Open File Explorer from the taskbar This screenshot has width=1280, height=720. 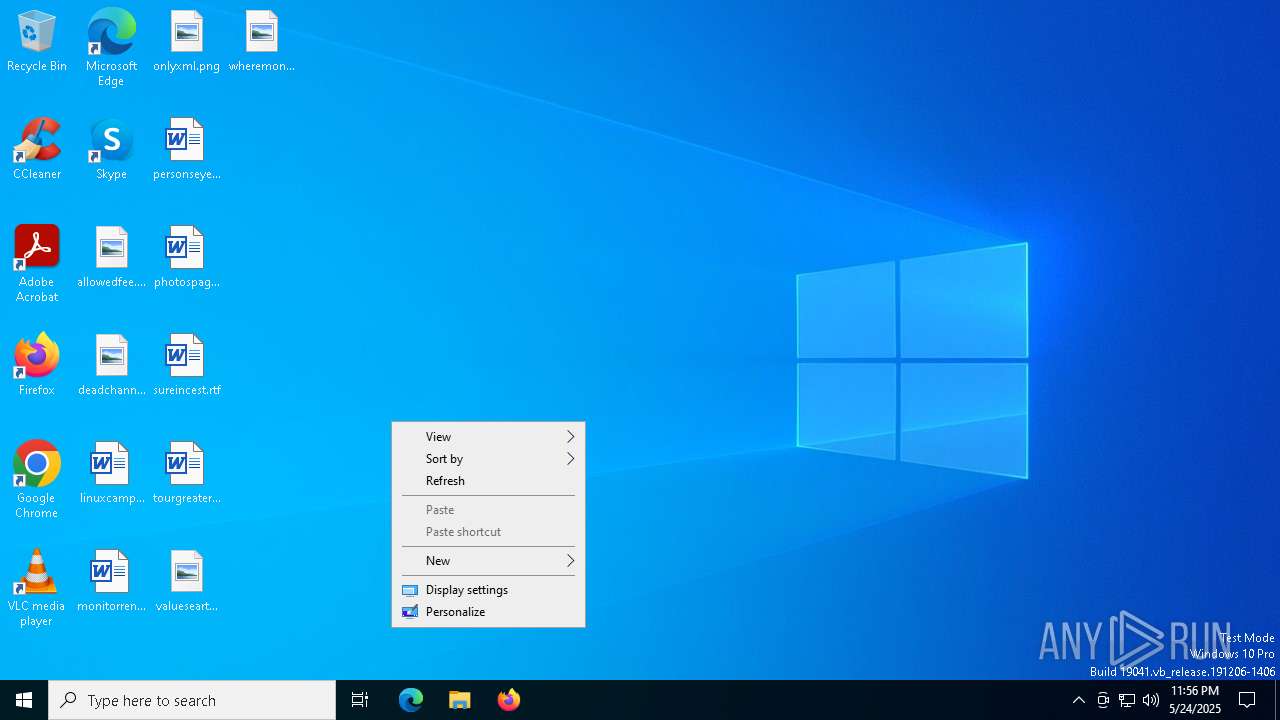coord(460,700)
